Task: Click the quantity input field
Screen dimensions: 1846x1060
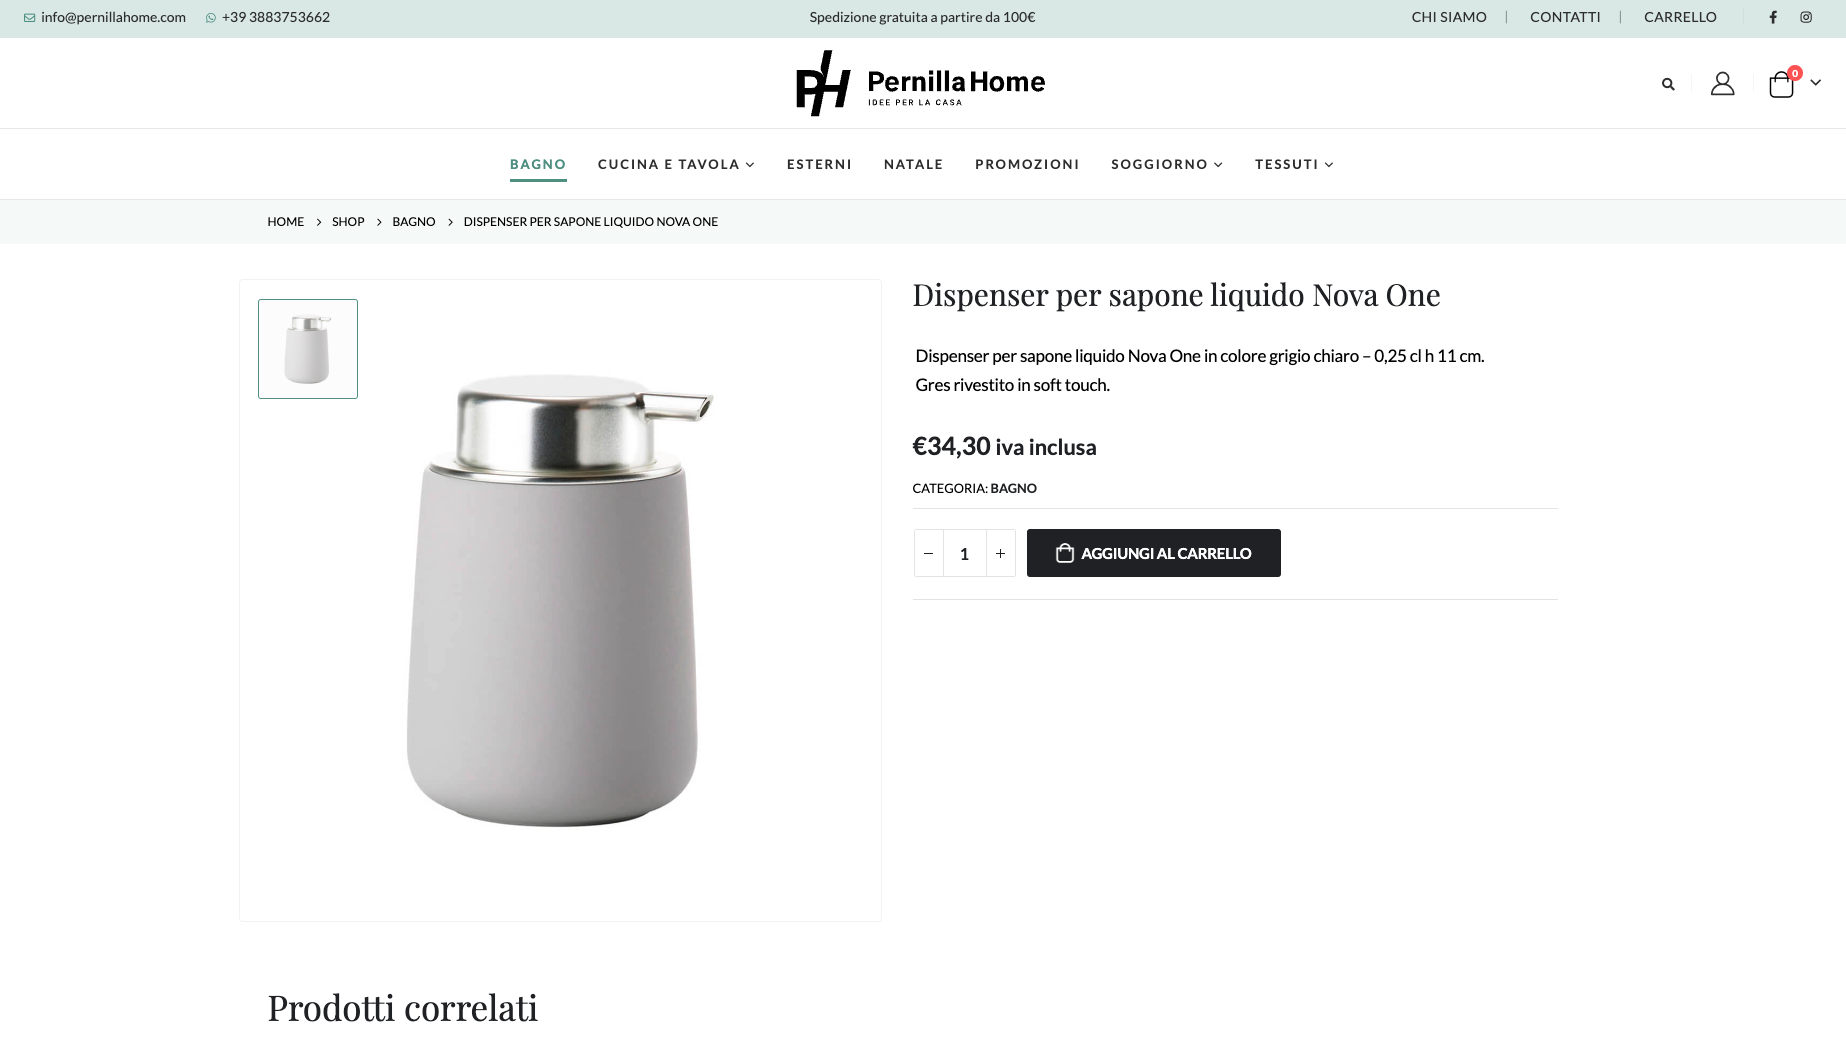Action: coord(964,553)
